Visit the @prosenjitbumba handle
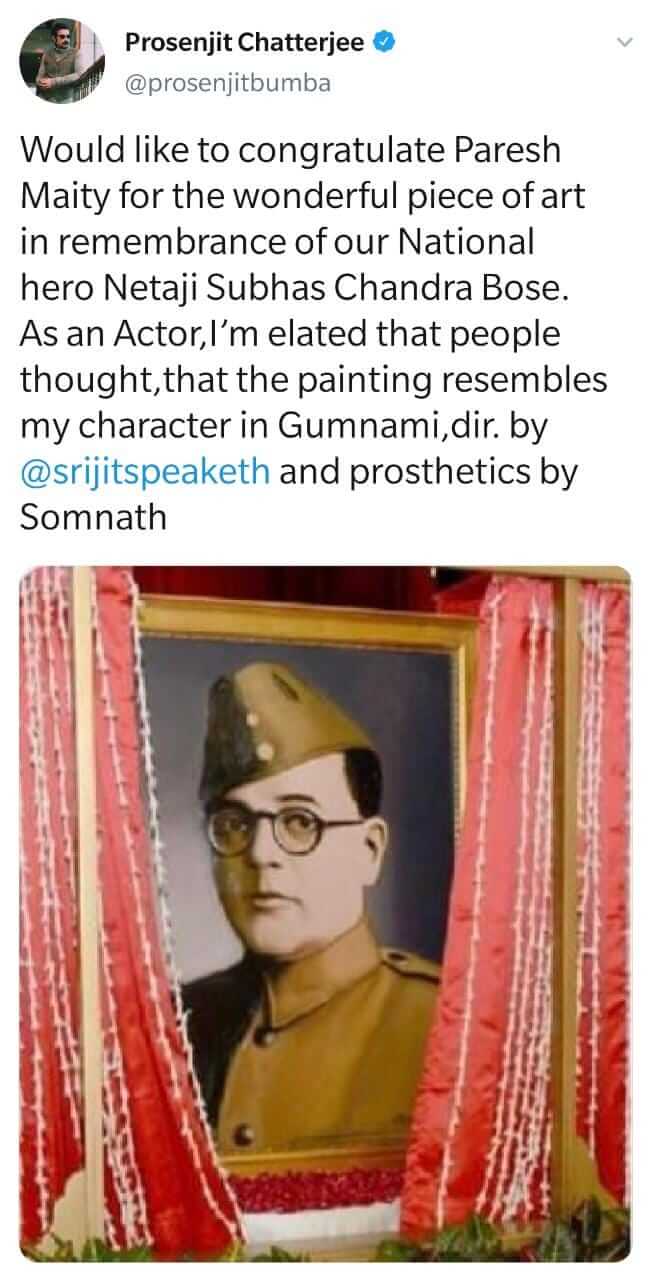Screen dimensions: 652x1280 [227, 83]
